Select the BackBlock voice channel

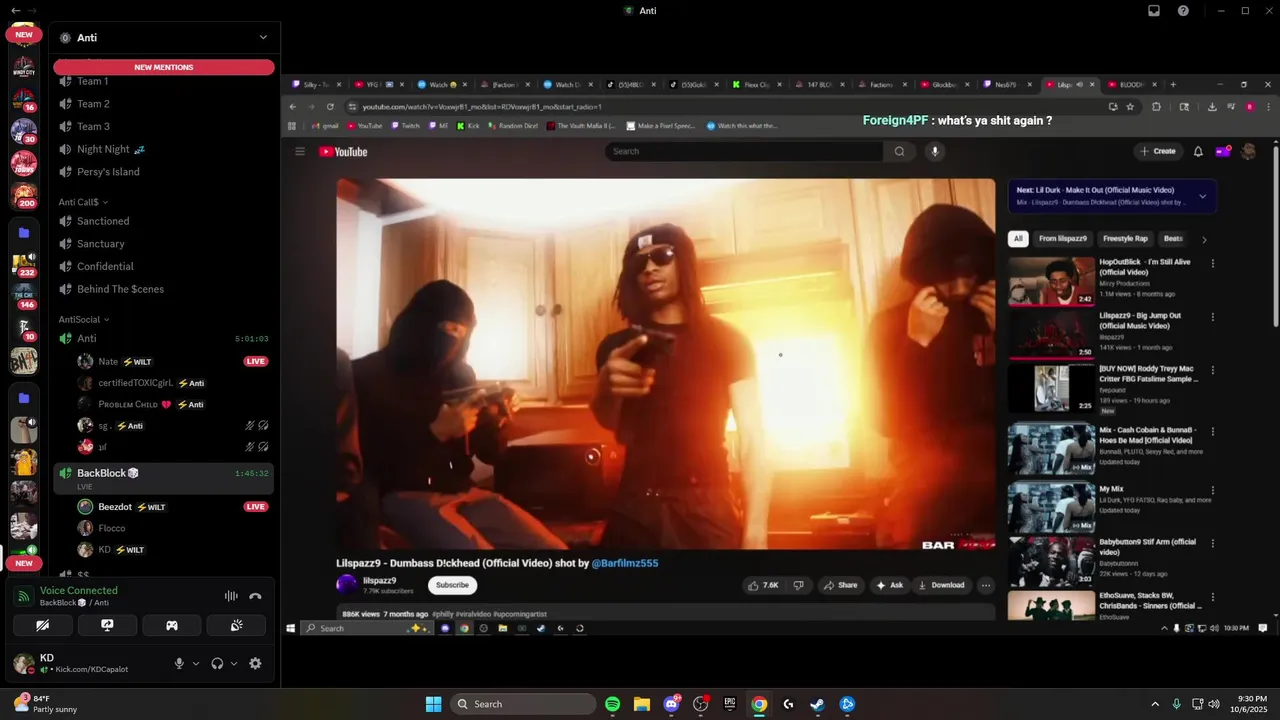[164, 478]
